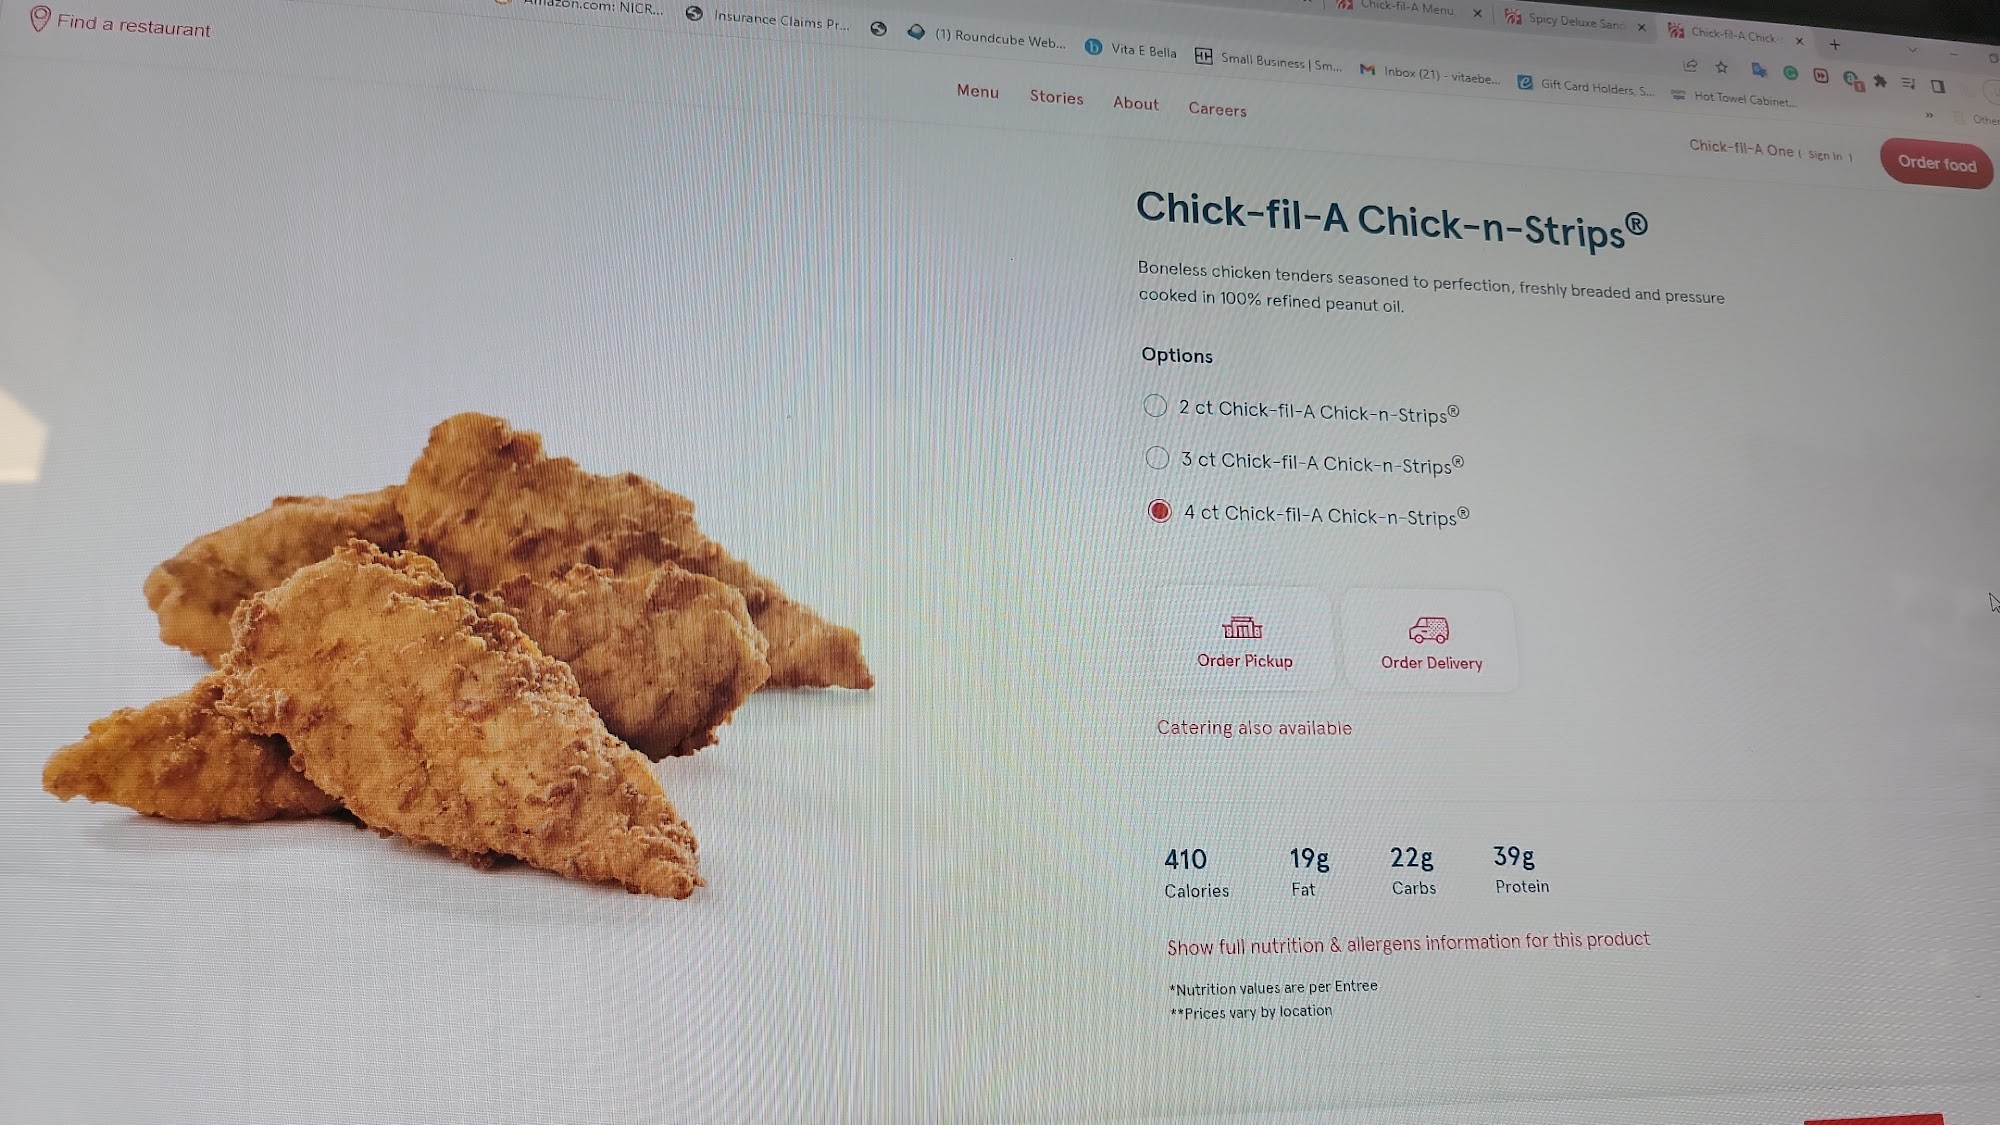Expand the bookmarks overflow chevron
The image size is (2000, 1125).
[x=1929, y=115]
